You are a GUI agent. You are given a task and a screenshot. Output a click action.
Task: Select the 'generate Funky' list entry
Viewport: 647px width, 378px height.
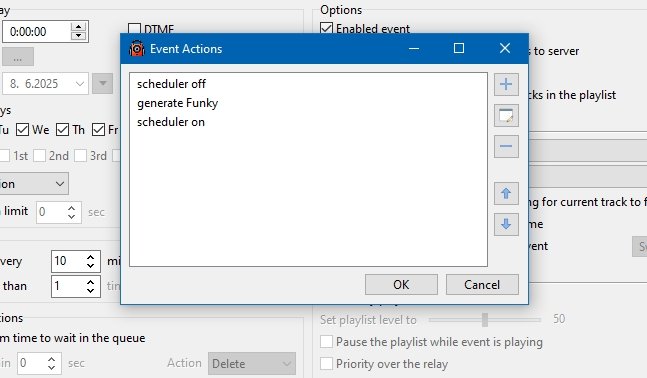177,103
